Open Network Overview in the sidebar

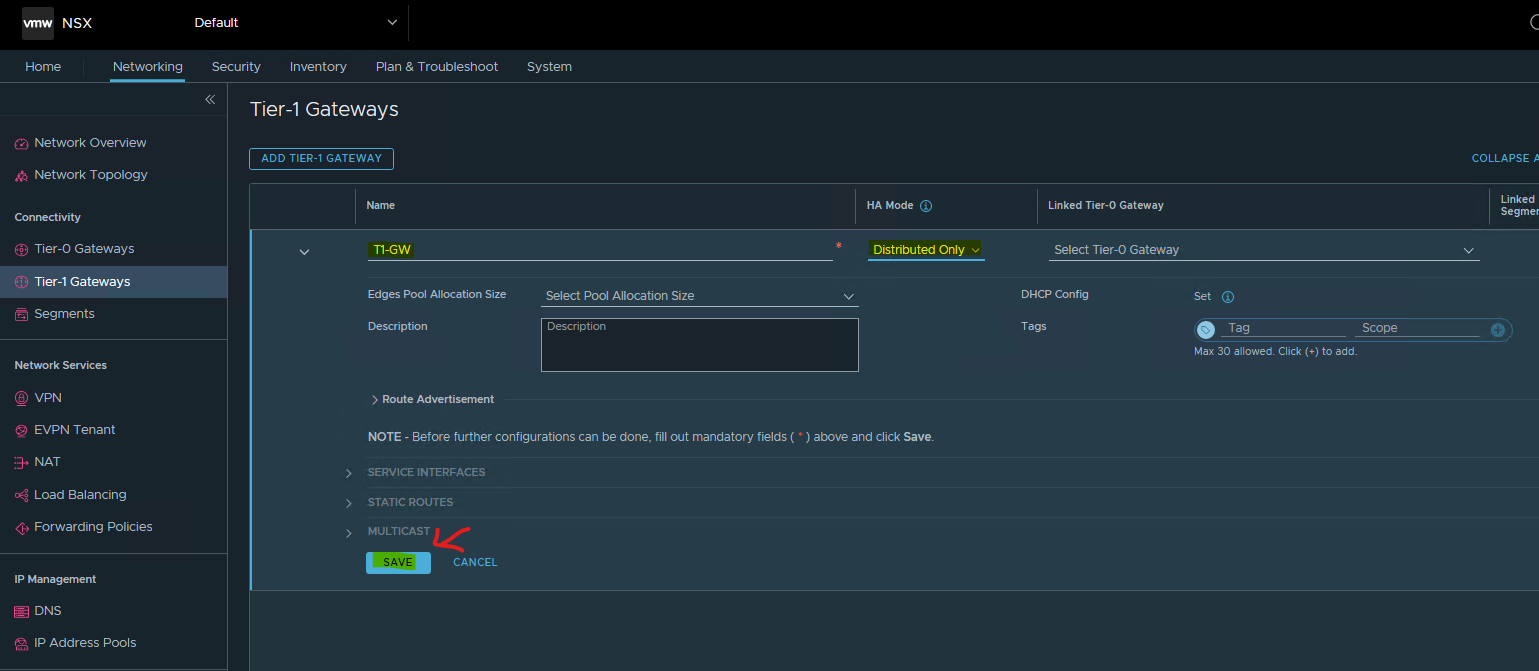coord(90,143)
